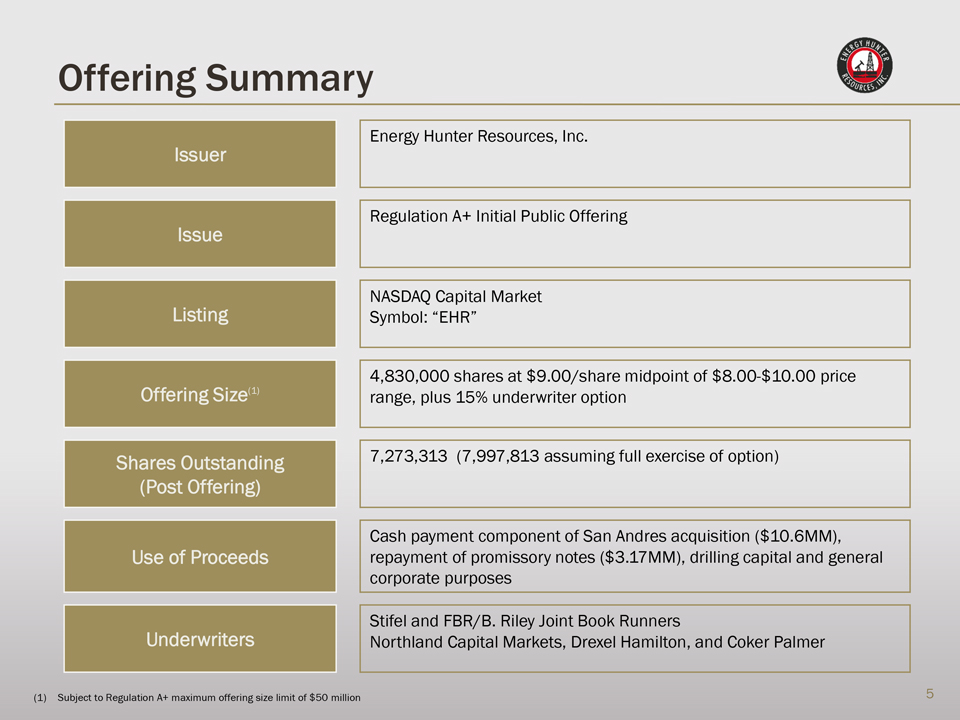Select the 7,273,313 shares outstanding text box
The width and height of the screenshot is (960, 720).
click(x=634, y=474)
